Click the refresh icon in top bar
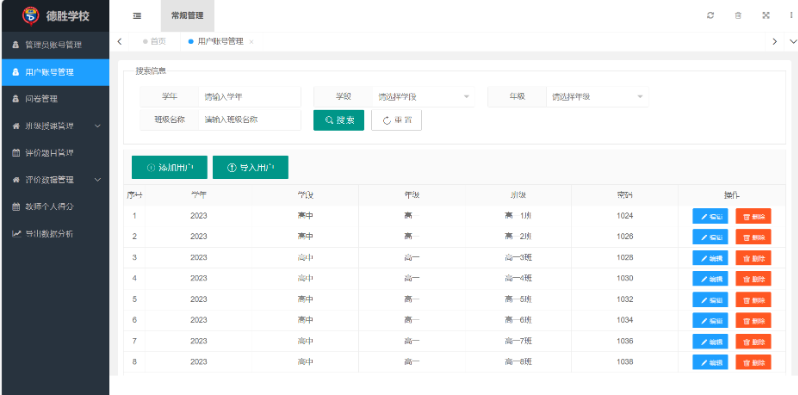The height and width of the screenshot is (395, 798). coord(710,15)
